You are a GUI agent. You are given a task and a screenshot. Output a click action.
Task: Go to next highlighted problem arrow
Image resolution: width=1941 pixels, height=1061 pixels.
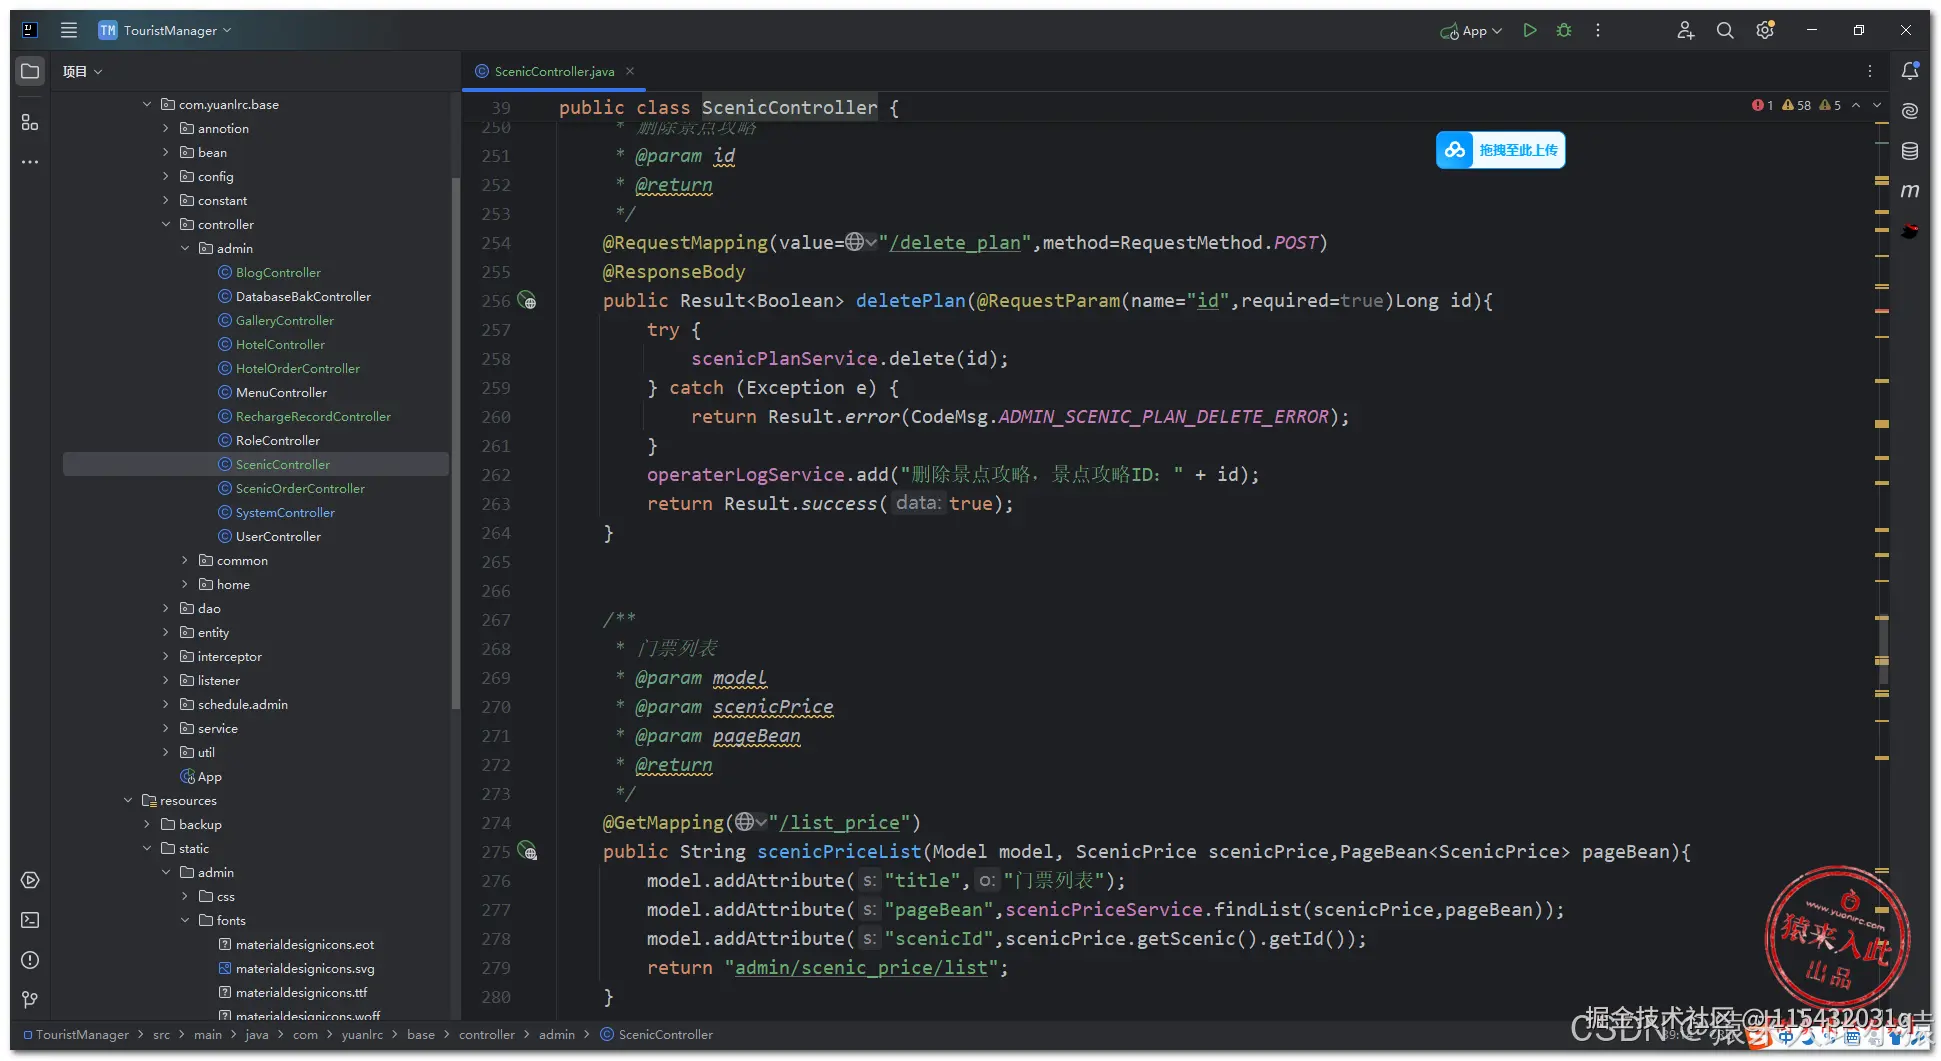tap(1877, 105)
